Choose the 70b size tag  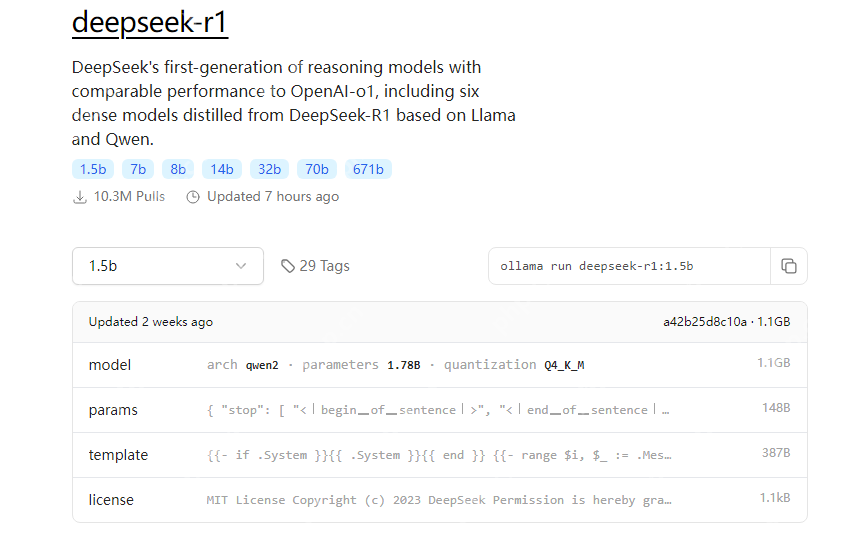pos(317,170)
